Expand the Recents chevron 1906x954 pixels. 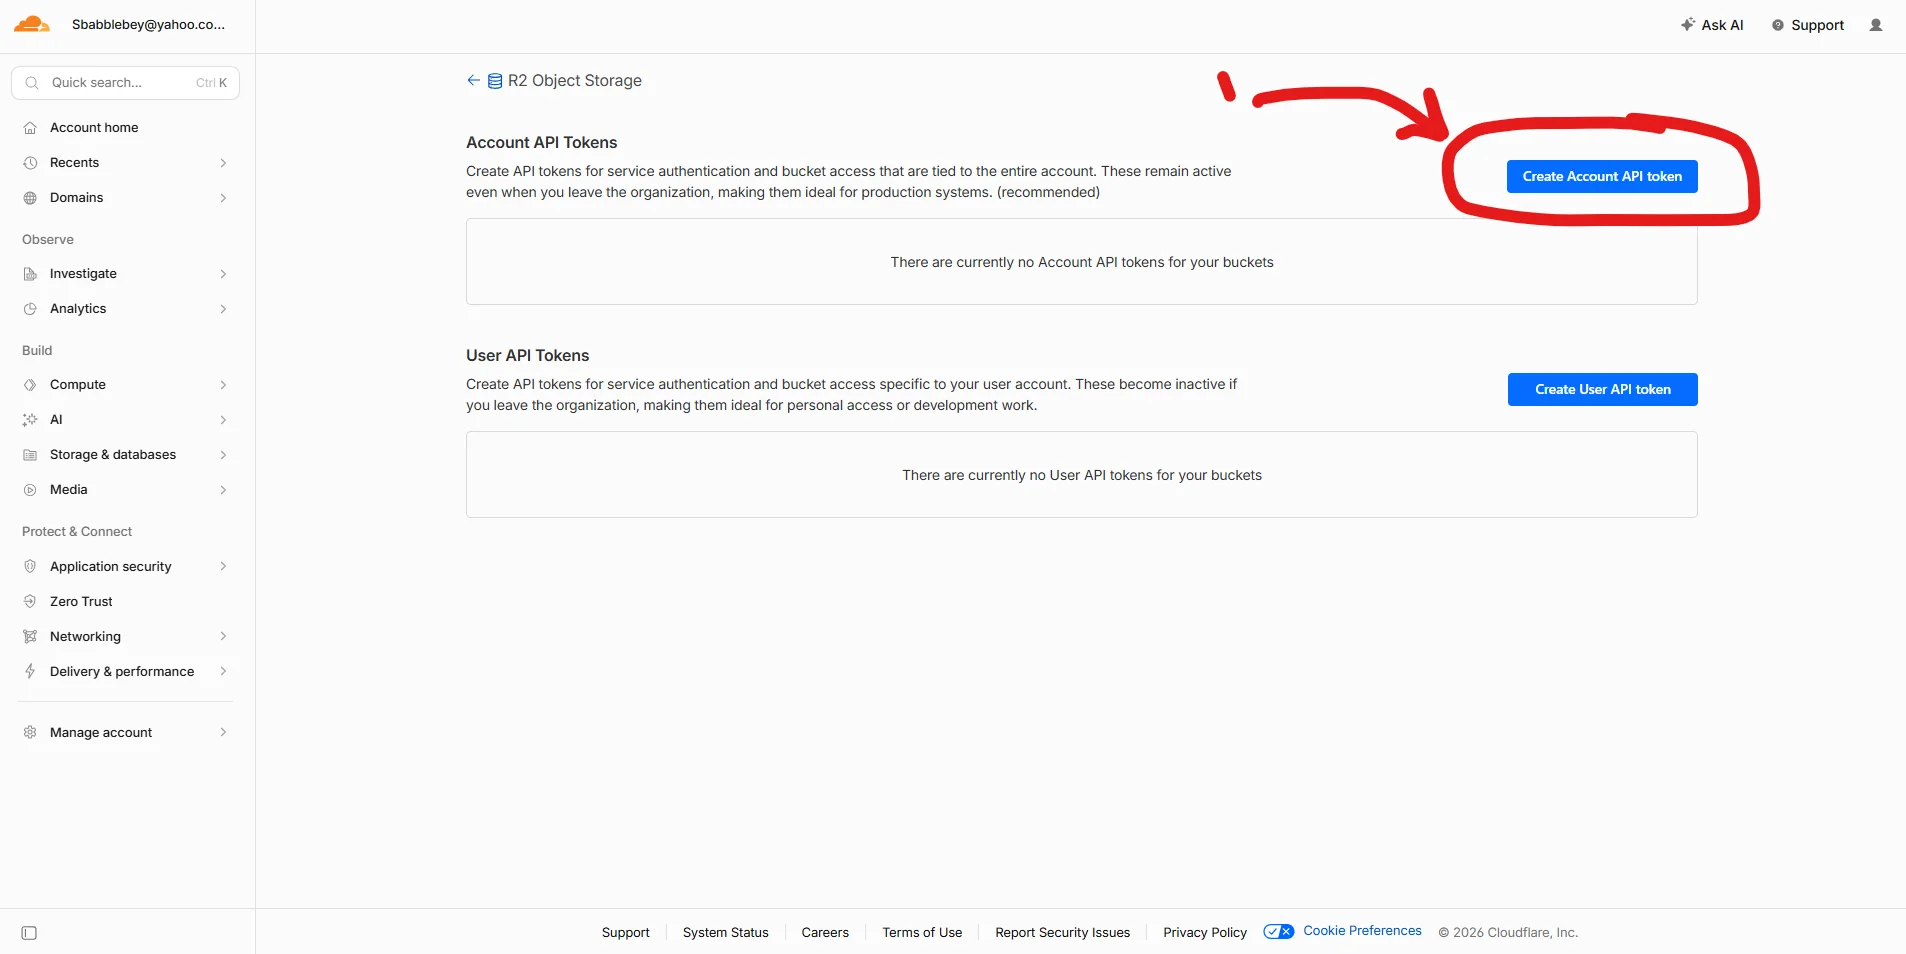[223, 163]
